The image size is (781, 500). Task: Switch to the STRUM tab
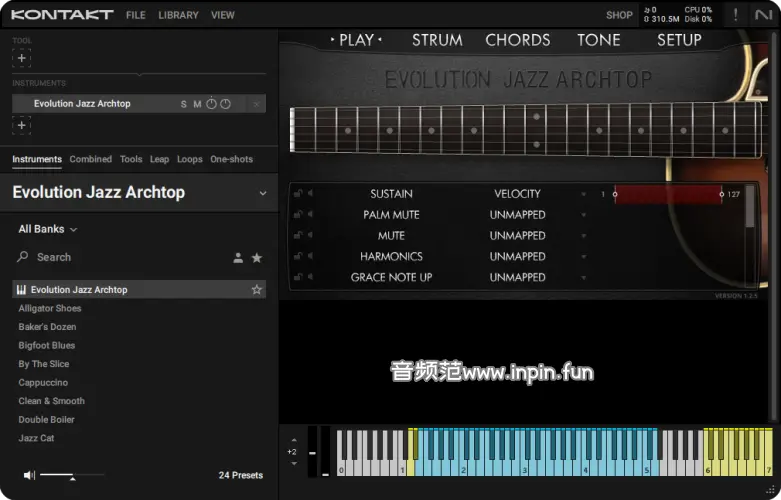coord(437,40)
